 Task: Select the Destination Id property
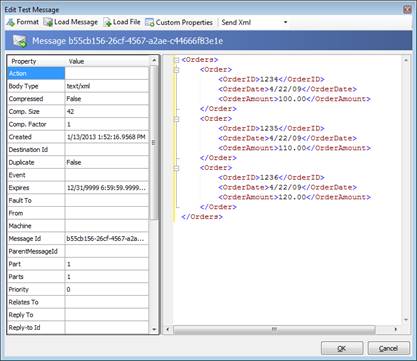(78, 150)
